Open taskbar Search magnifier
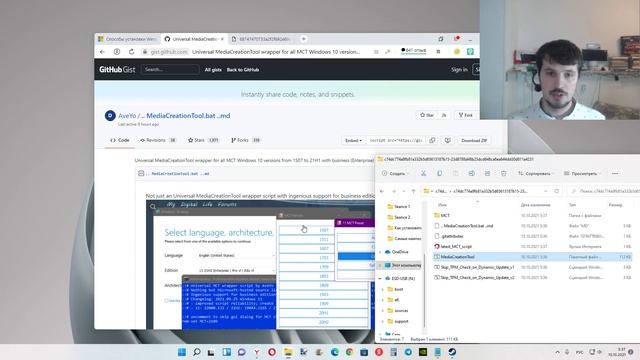The width and height of the screenshot is (640, 360). (x=196, y=352)
